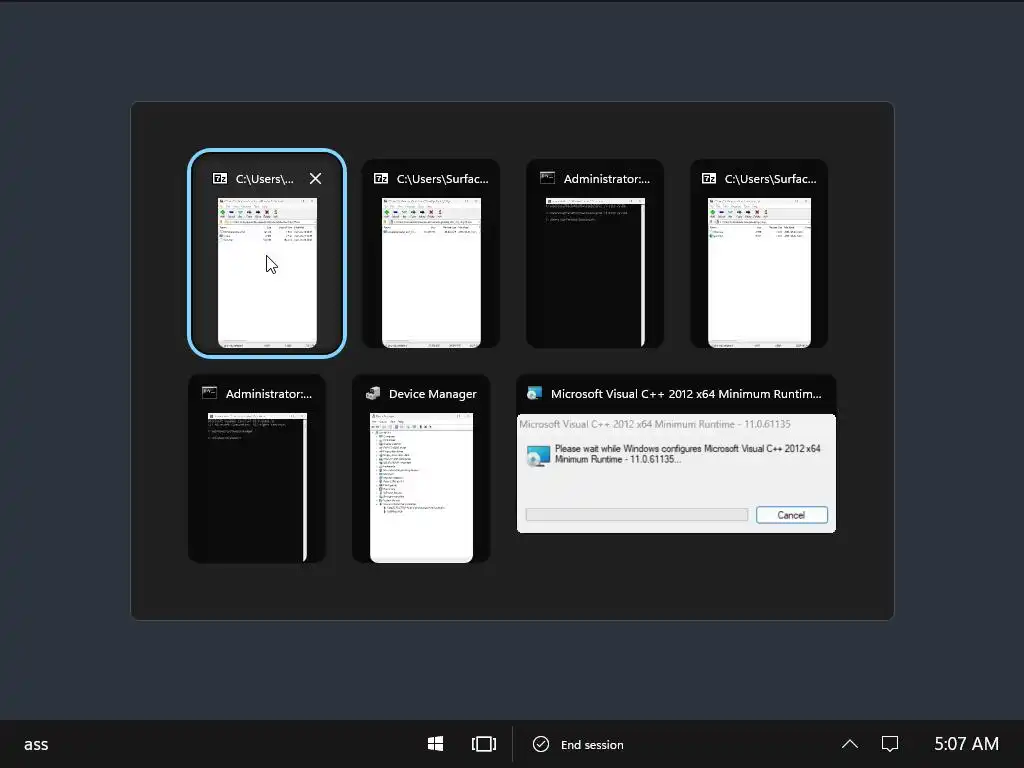Select the "Device Manager" title text

tap(432, 394)
